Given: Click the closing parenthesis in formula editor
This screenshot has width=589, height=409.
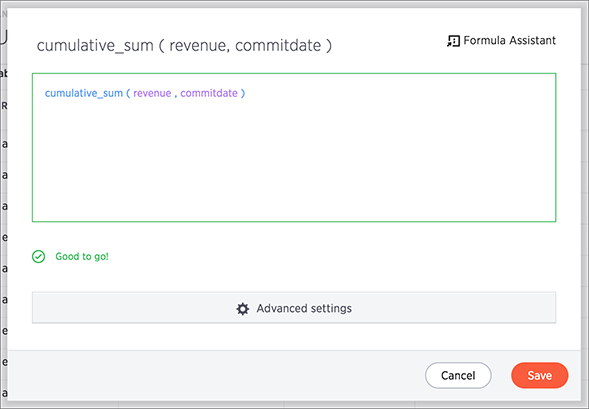Looking at the screenshot, I should pyautogui.click(x=243, y=93).
